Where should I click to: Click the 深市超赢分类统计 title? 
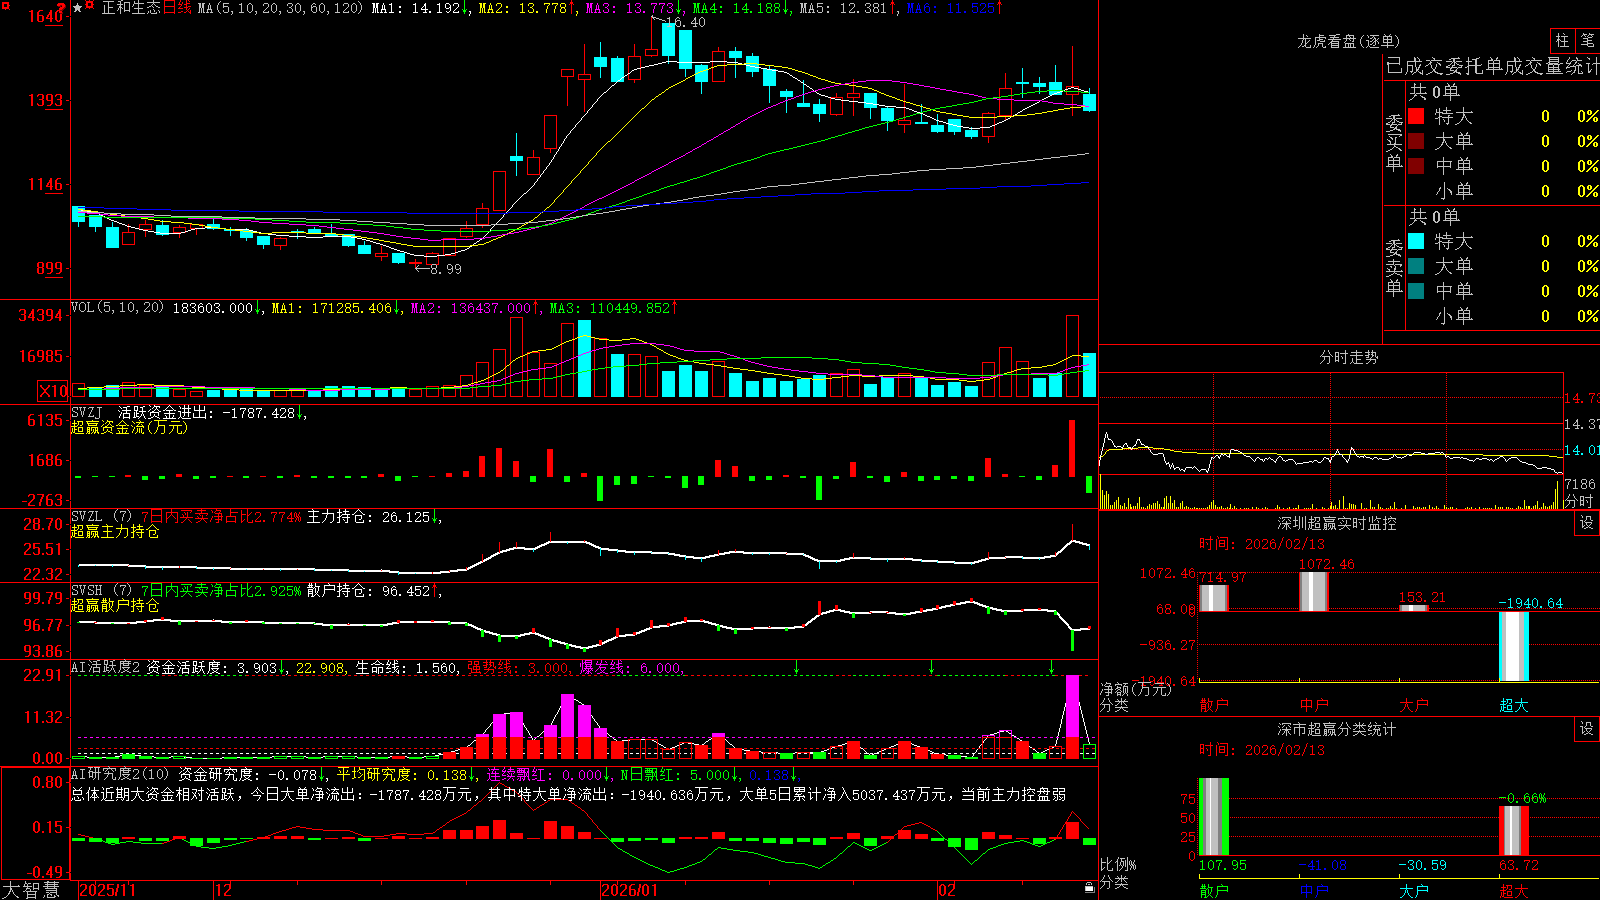click(1337, 729)
